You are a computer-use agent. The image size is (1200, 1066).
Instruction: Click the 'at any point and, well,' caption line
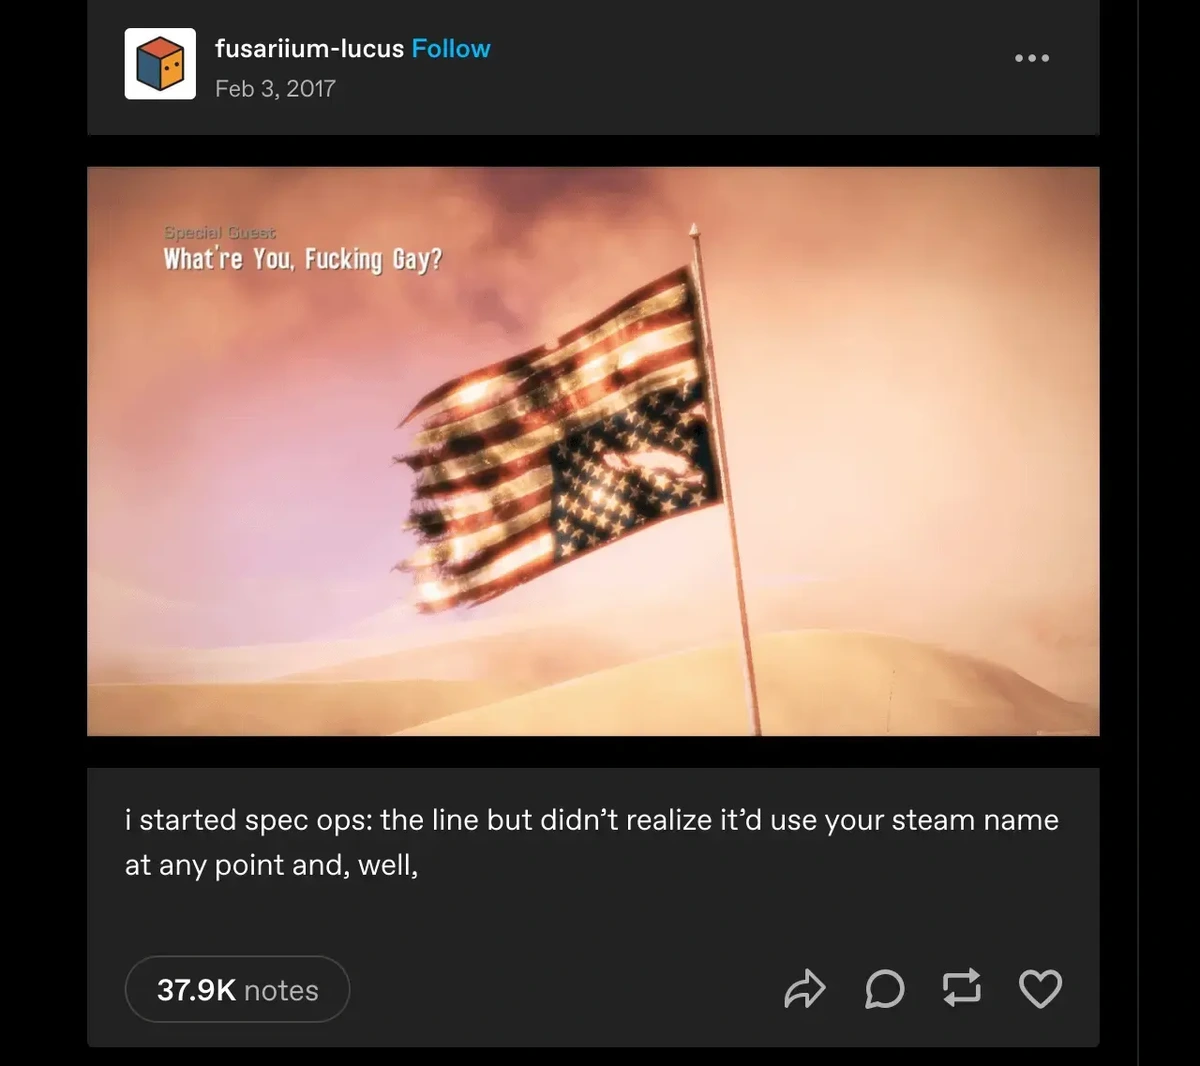tap(271, 865)
